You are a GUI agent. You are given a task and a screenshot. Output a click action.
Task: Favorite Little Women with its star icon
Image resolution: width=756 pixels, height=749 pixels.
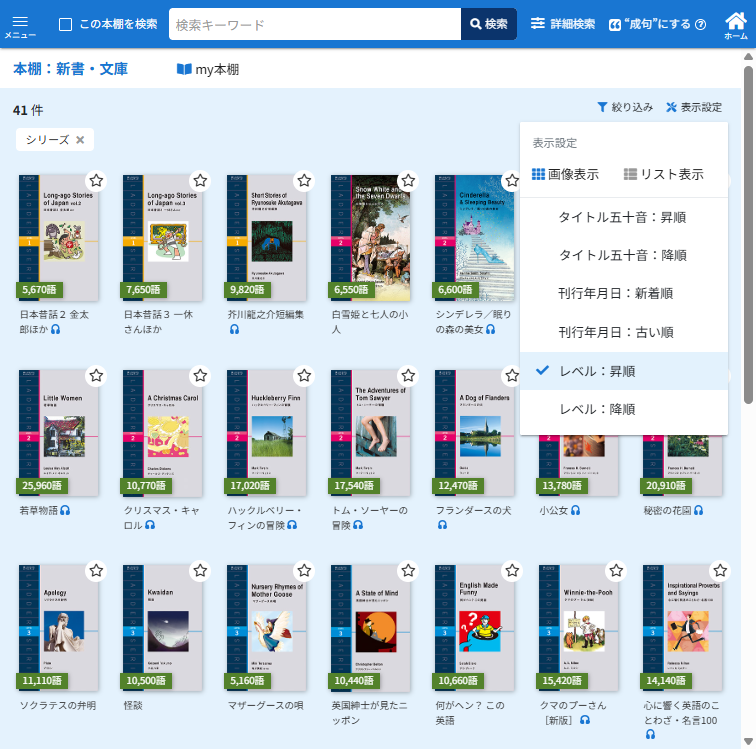[96, 376]
